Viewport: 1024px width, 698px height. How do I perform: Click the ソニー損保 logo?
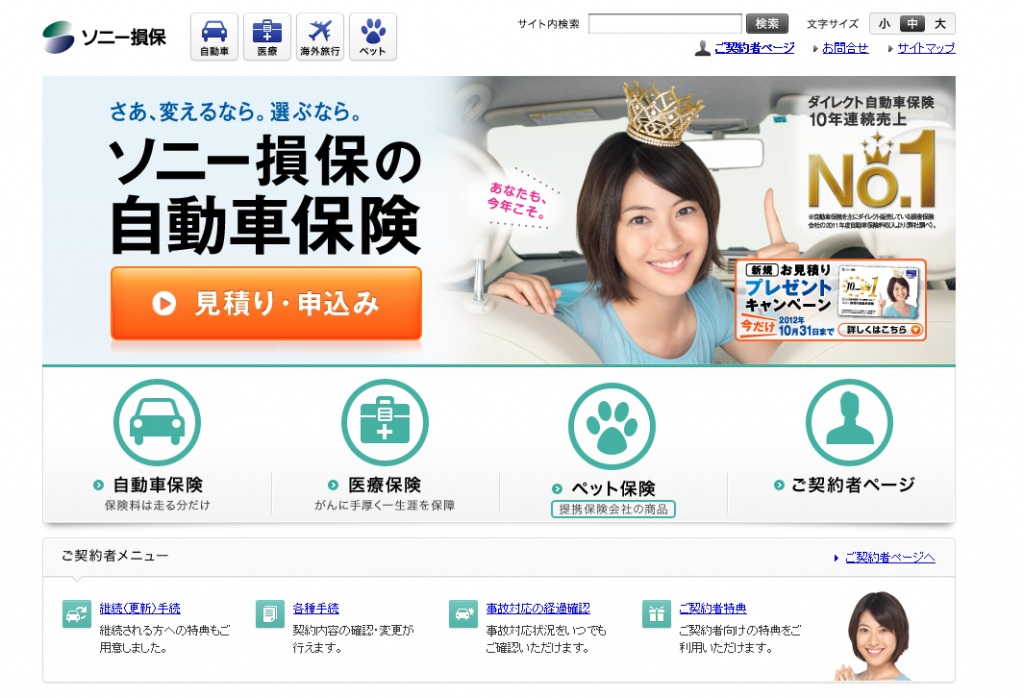click(x=104, y=37)
